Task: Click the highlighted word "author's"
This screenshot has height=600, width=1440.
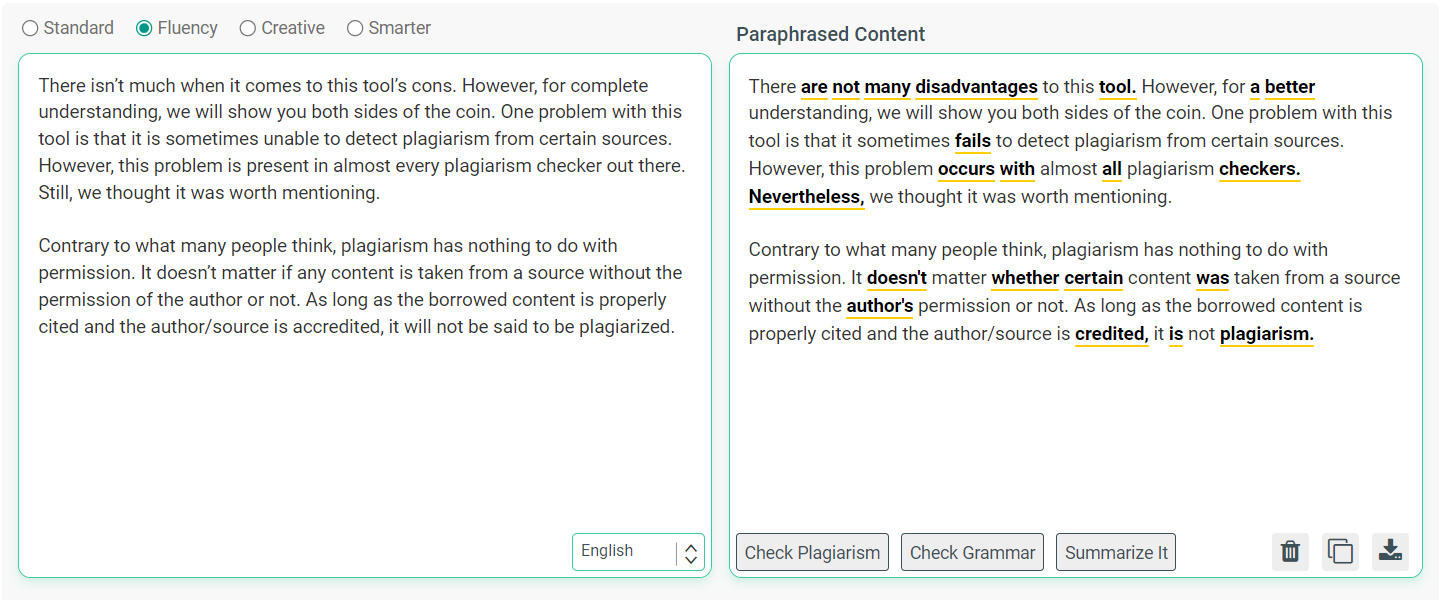Action: coord(879,306)
